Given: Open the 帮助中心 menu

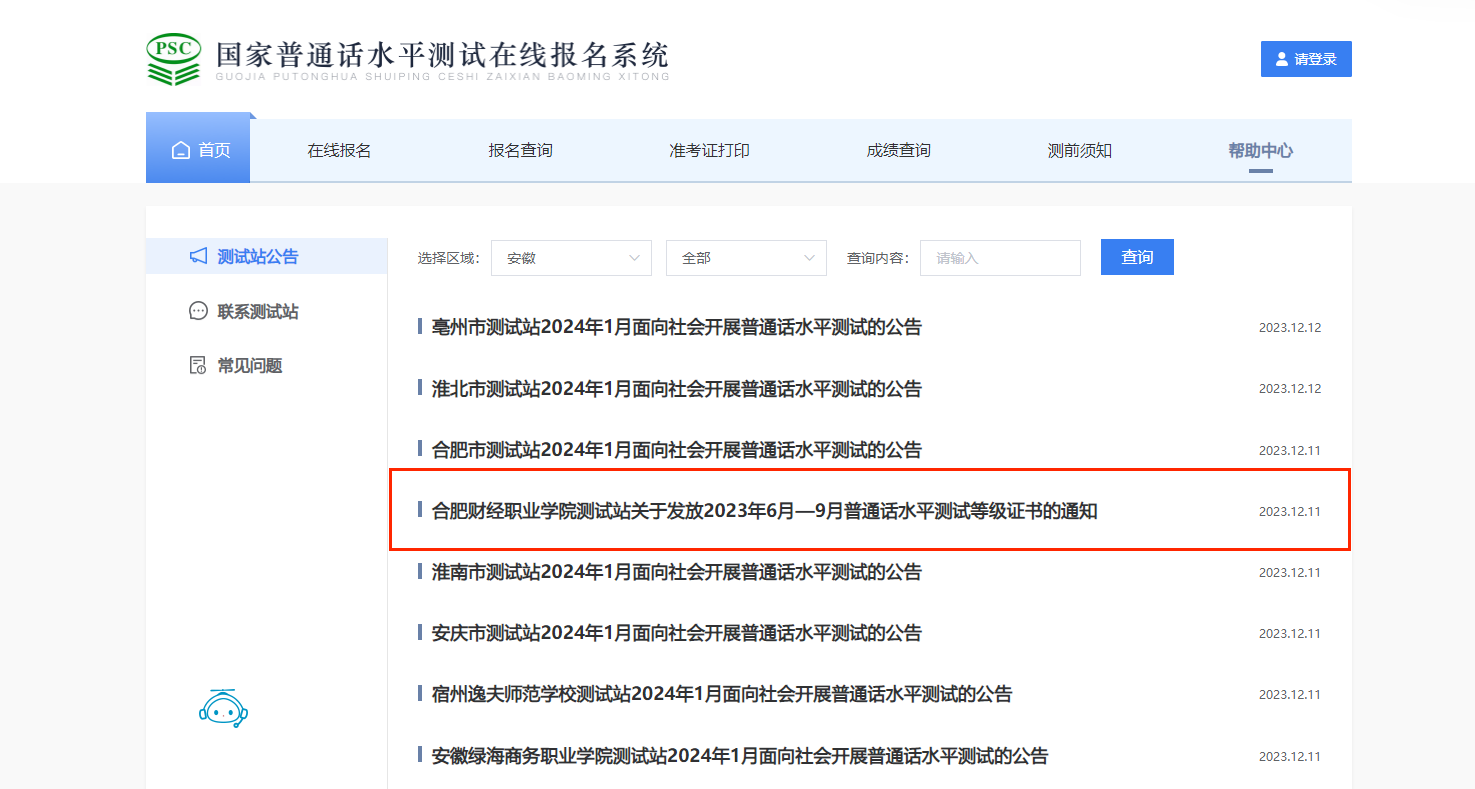Looking at the screenshot, I should tap(1260, 151).
